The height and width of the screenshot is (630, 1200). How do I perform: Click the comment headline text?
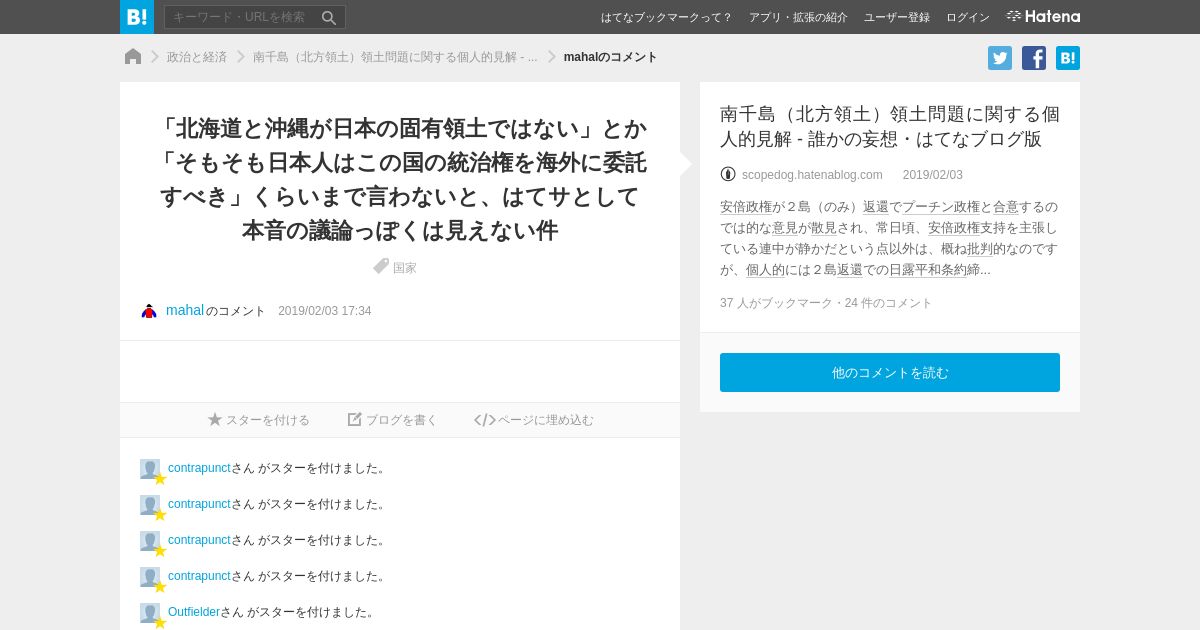point(400,179)
